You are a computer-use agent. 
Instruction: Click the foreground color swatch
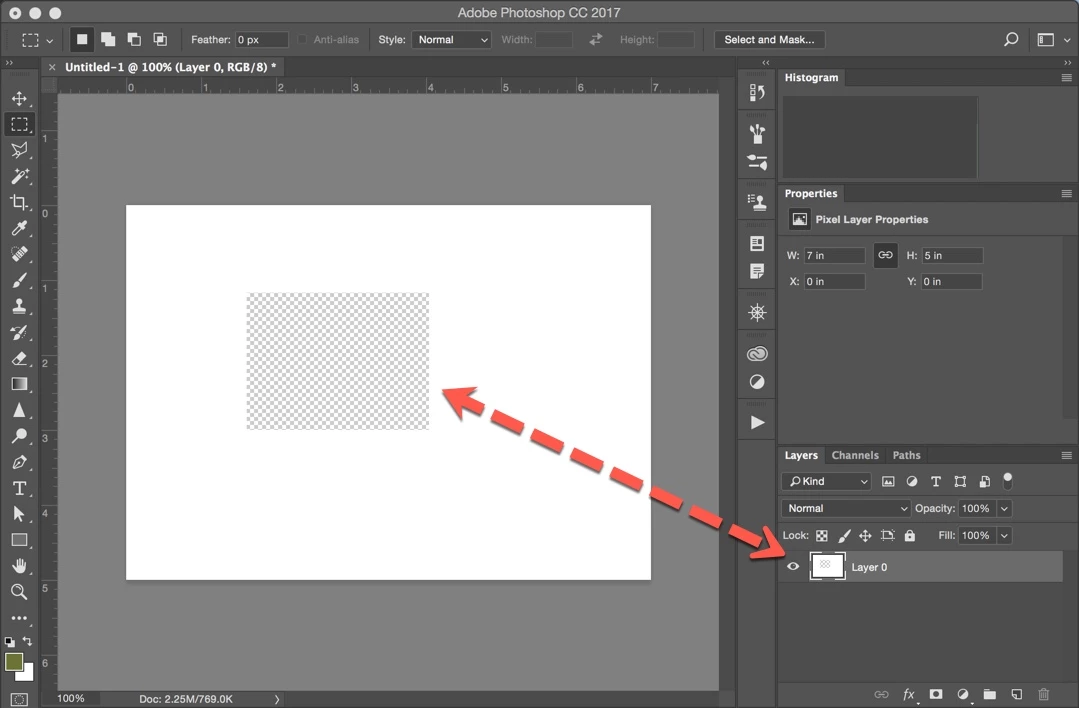tap(14, 661)
